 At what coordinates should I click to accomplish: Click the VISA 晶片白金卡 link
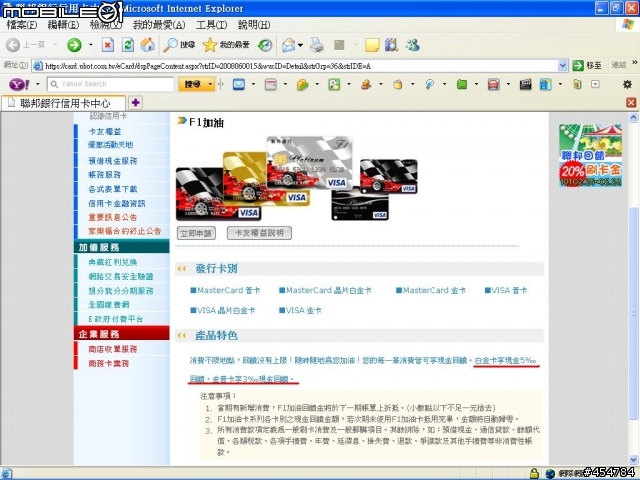(223, 311)
